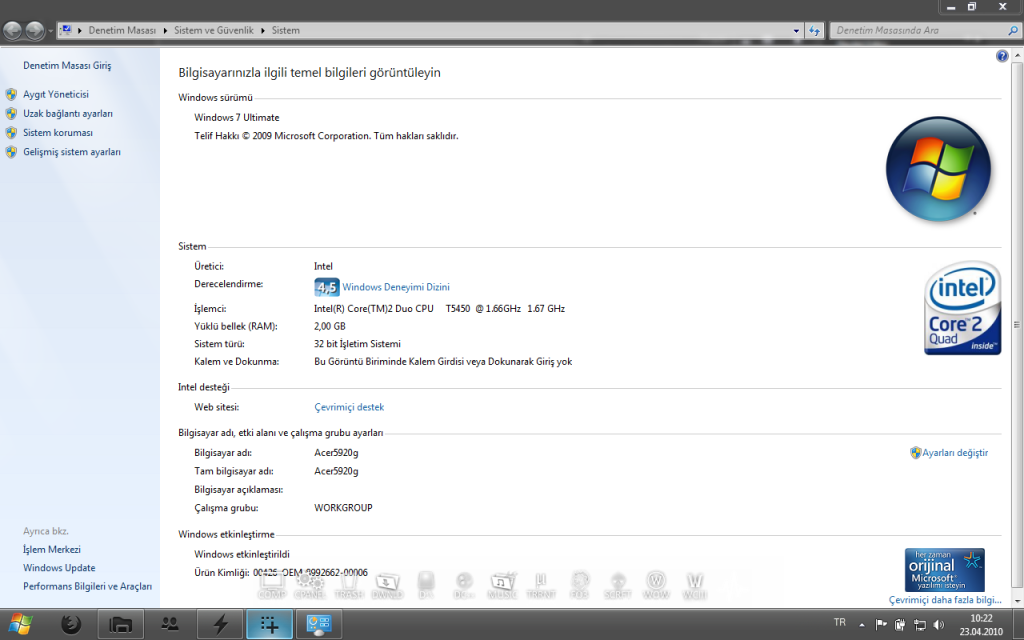Go back with the Back arrow button
This screenshot has width=1024, height=640.
tap(12, 30)
